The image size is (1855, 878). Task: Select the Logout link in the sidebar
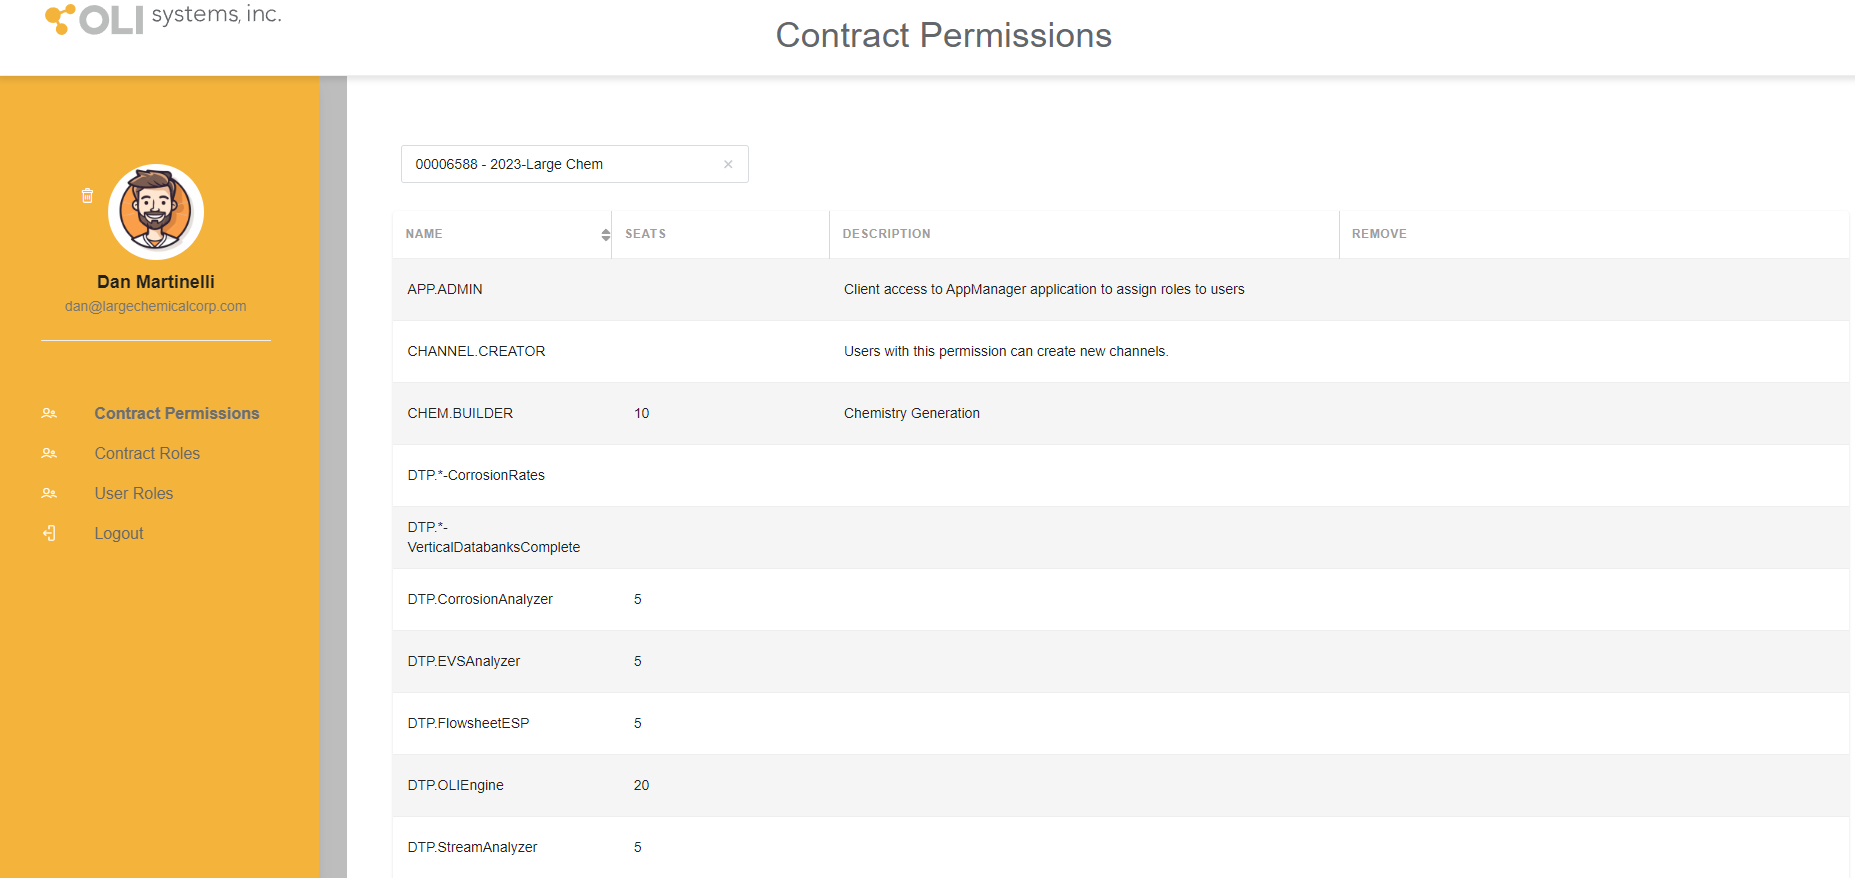[x=119, y=533]
